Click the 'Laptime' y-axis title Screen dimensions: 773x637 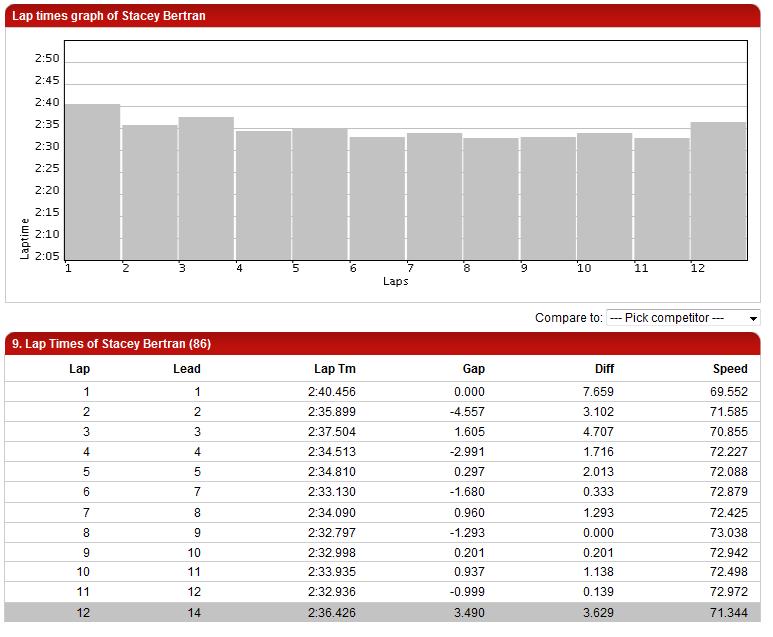[25, 239]
